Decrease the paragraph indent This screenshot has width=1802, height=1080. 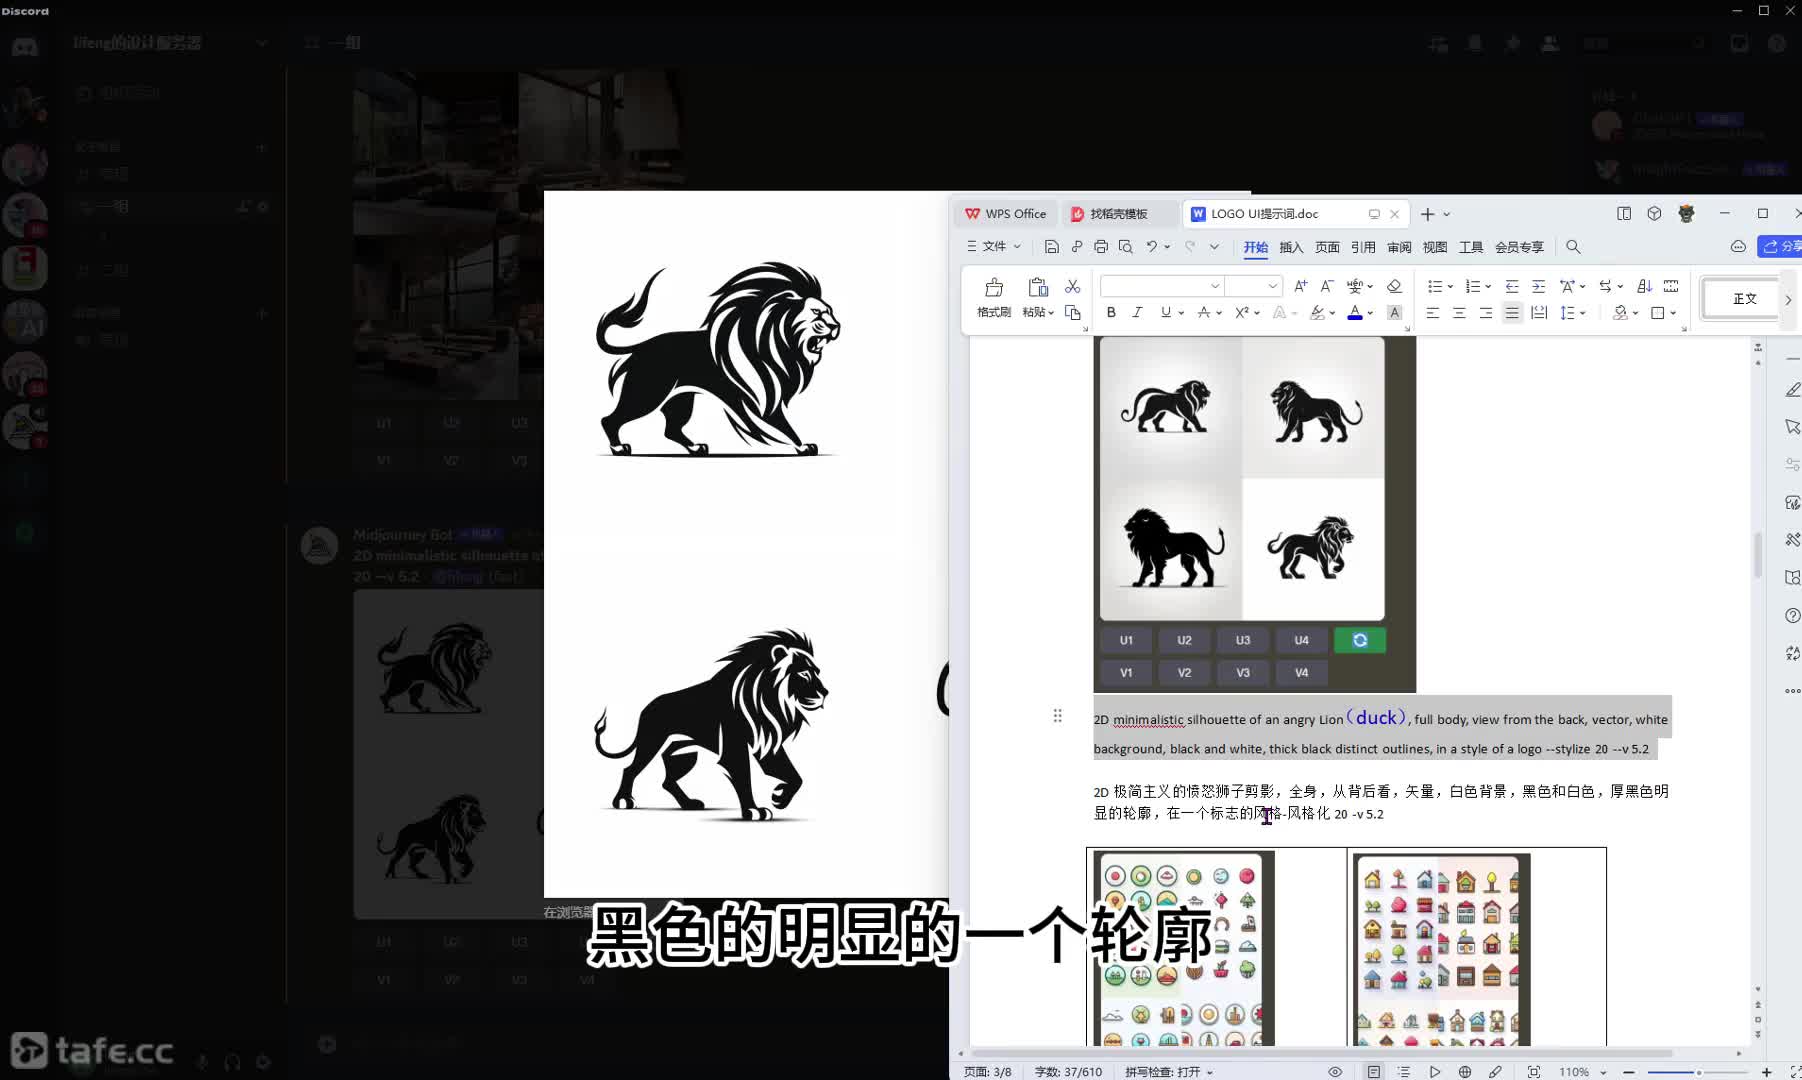pos(1512,286)
